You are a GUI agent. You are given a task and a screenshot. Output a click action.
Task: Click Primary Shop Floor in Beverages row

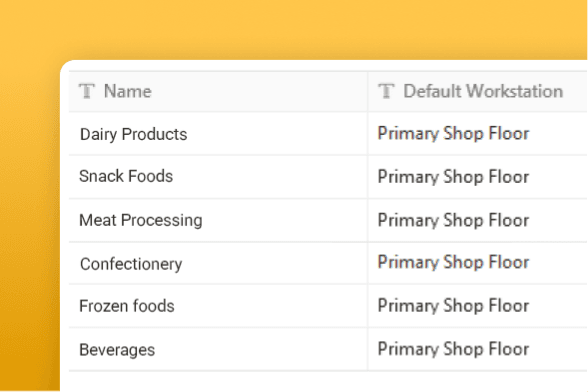point(453,349)
